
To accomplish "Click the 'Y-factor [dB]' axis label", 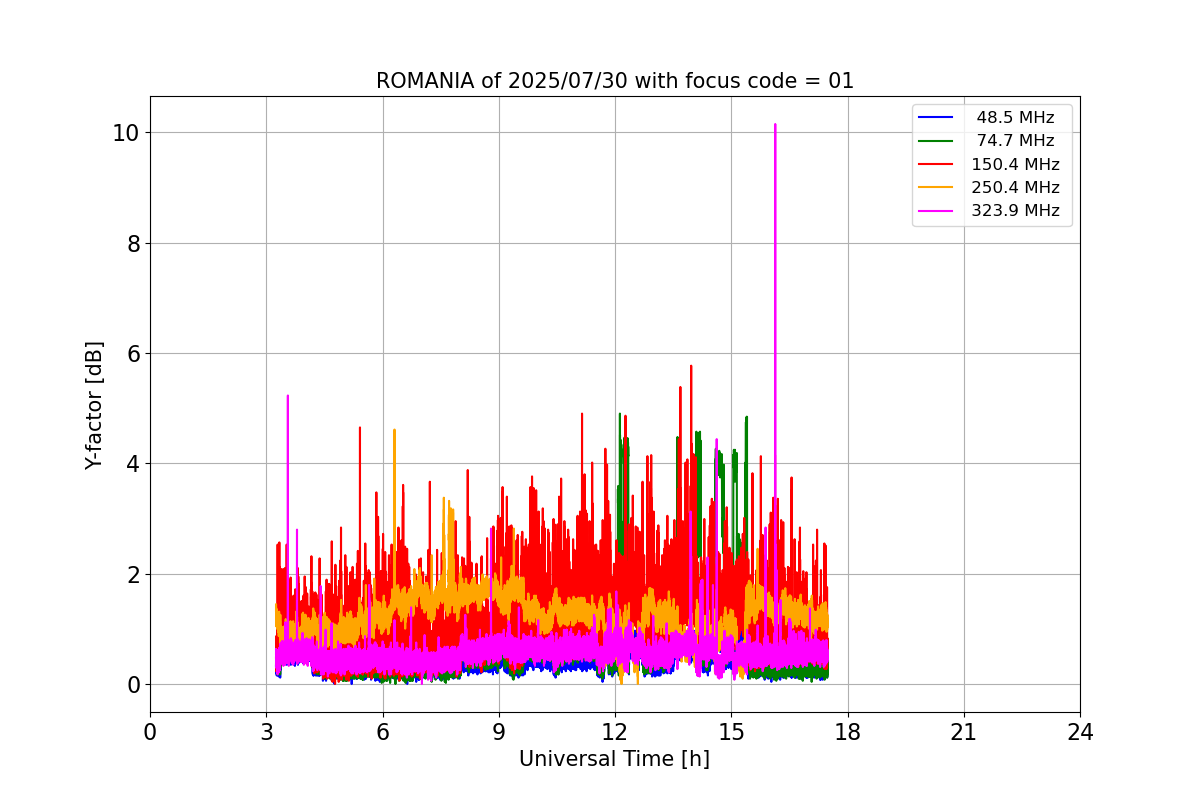I will pyautogui.click(x=94, y=405).
